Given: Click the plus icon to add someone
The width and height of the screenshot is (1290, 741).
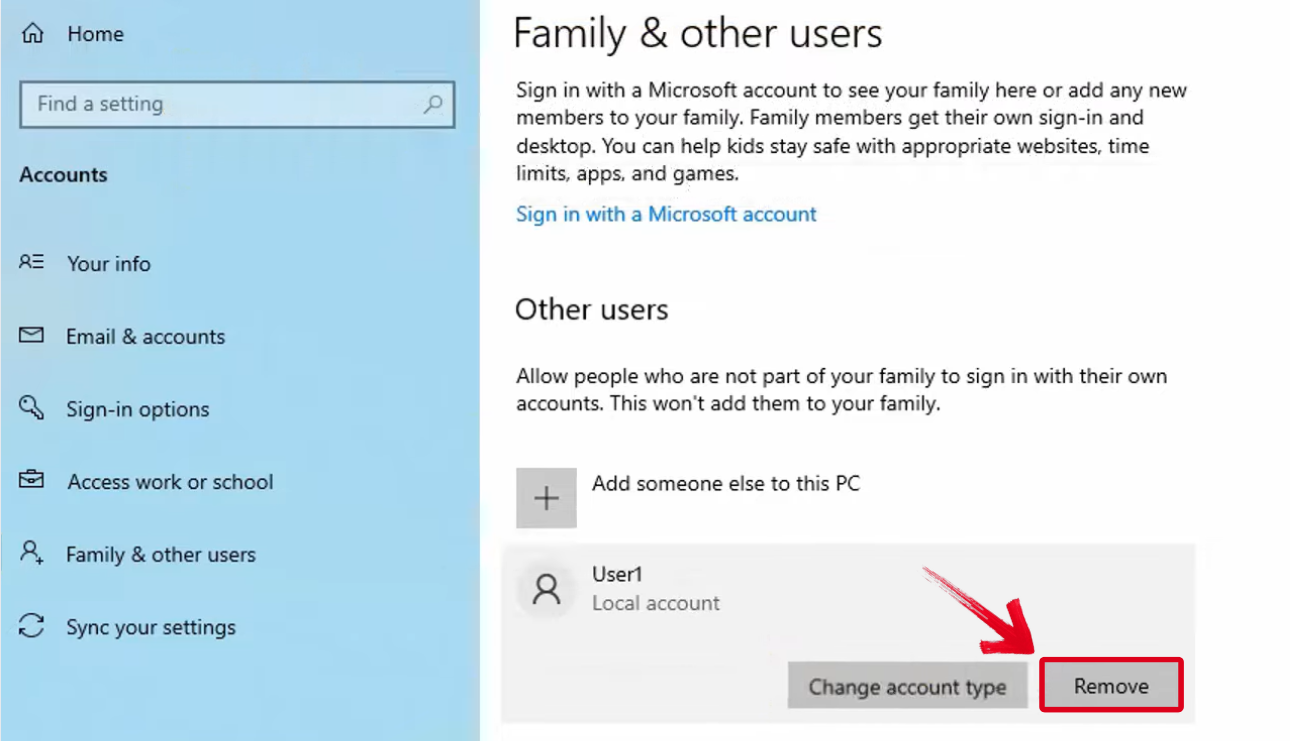Looking at the screenshot, I should pyautogui.click(x=546, y=497).
